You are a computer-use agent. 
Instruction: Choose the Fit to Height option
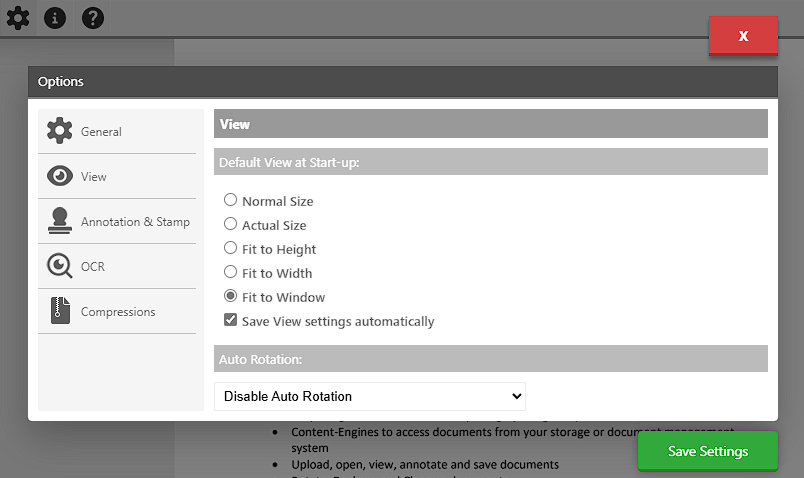tap(231, 249)
